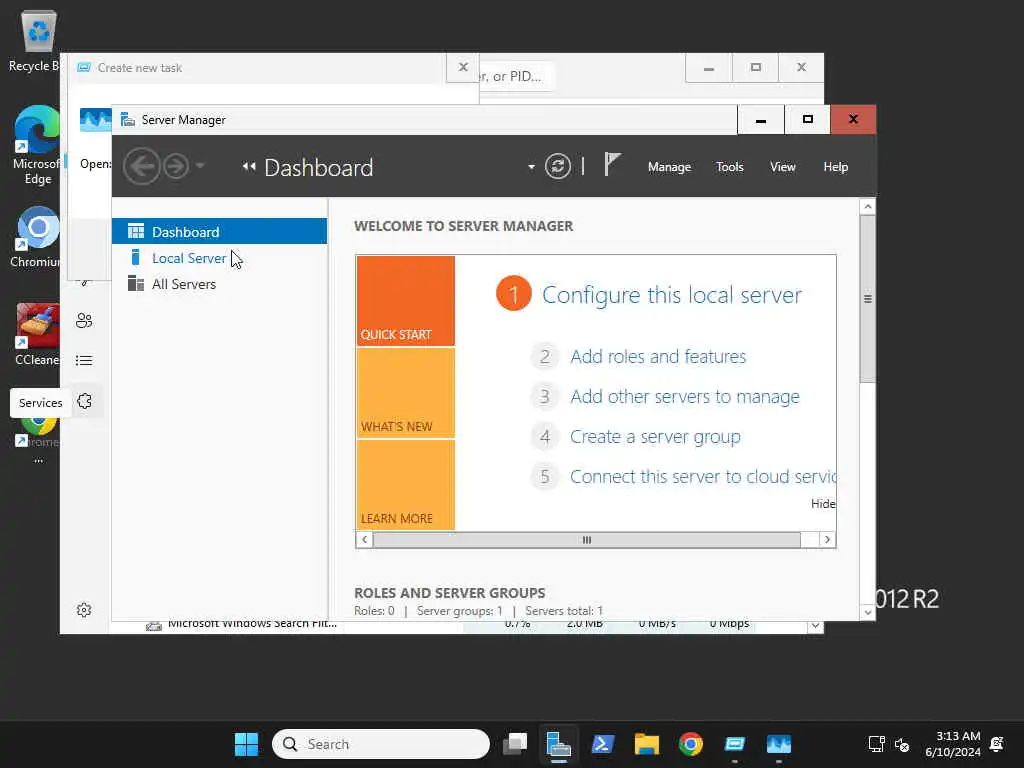Expand the dropdown arrow left of the refresh icon
This screenshot has width=1024, height=768.
pos(531,167)
